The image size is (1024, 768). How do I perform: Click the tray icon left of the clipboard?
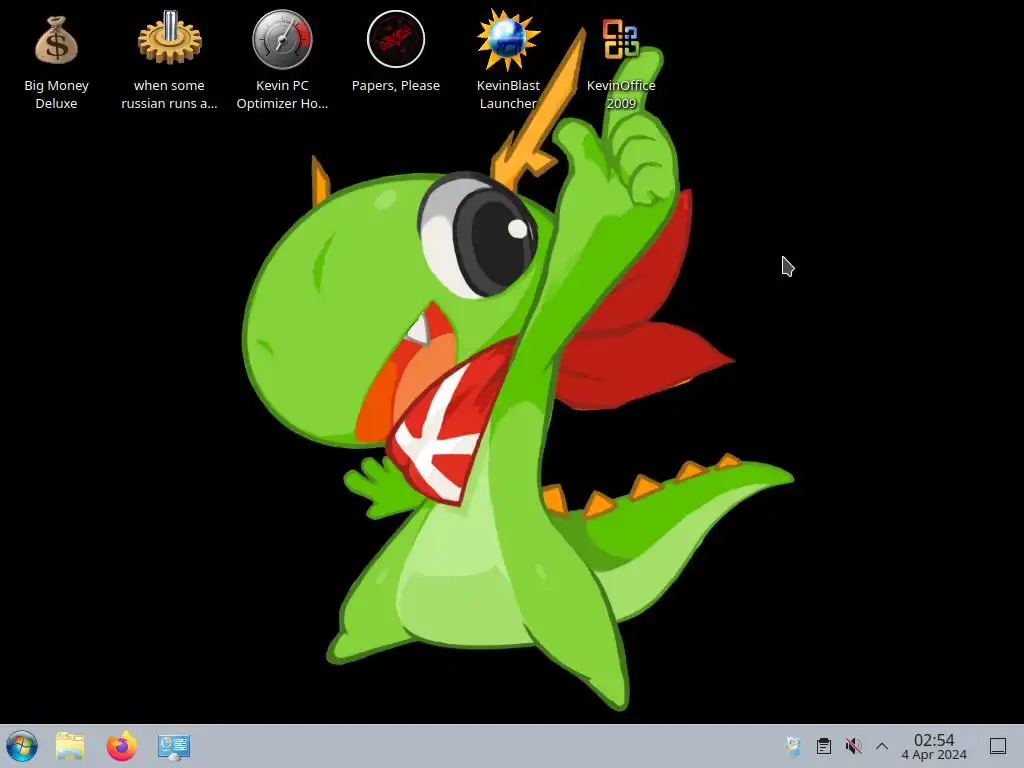coord(793,746)
